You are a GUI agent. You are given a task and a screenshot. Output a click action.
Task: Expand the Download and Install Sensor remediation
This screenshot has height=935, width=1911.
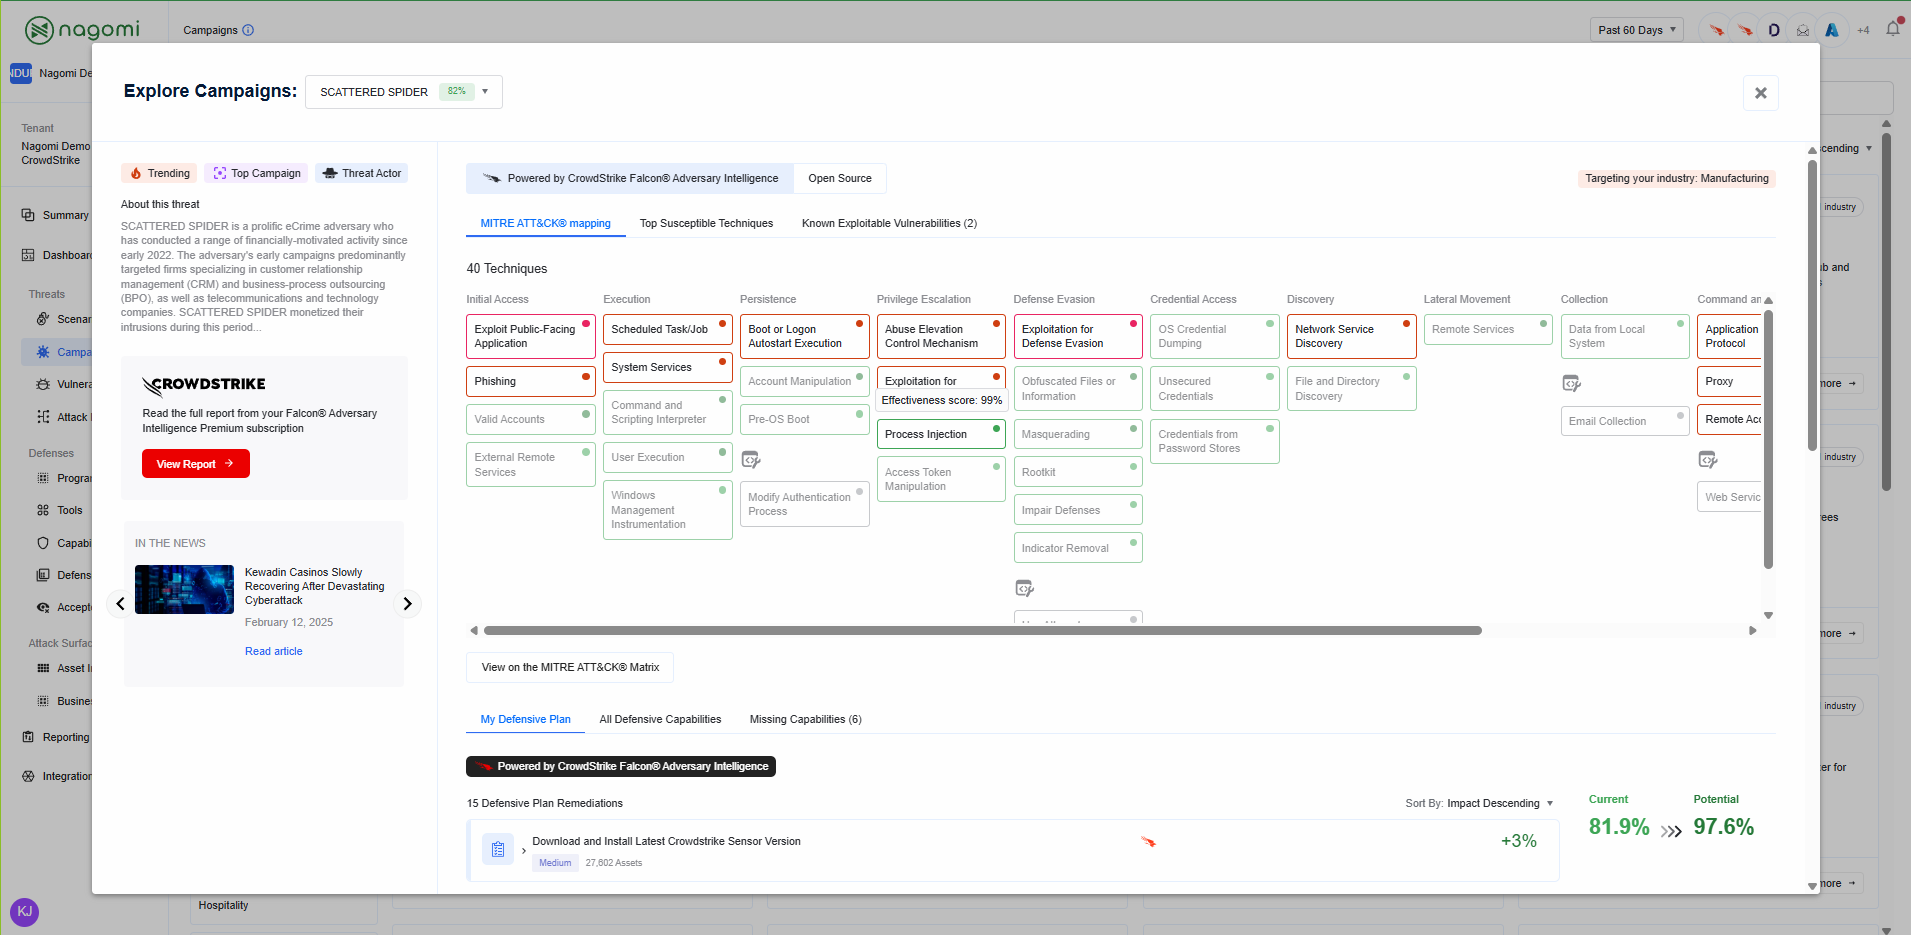pos(523,851)
